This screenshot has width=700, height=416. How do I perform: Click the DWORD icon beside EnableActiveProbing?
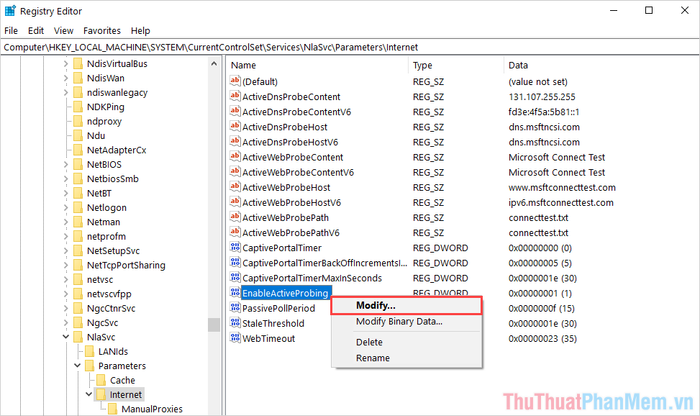click(235, 292)
